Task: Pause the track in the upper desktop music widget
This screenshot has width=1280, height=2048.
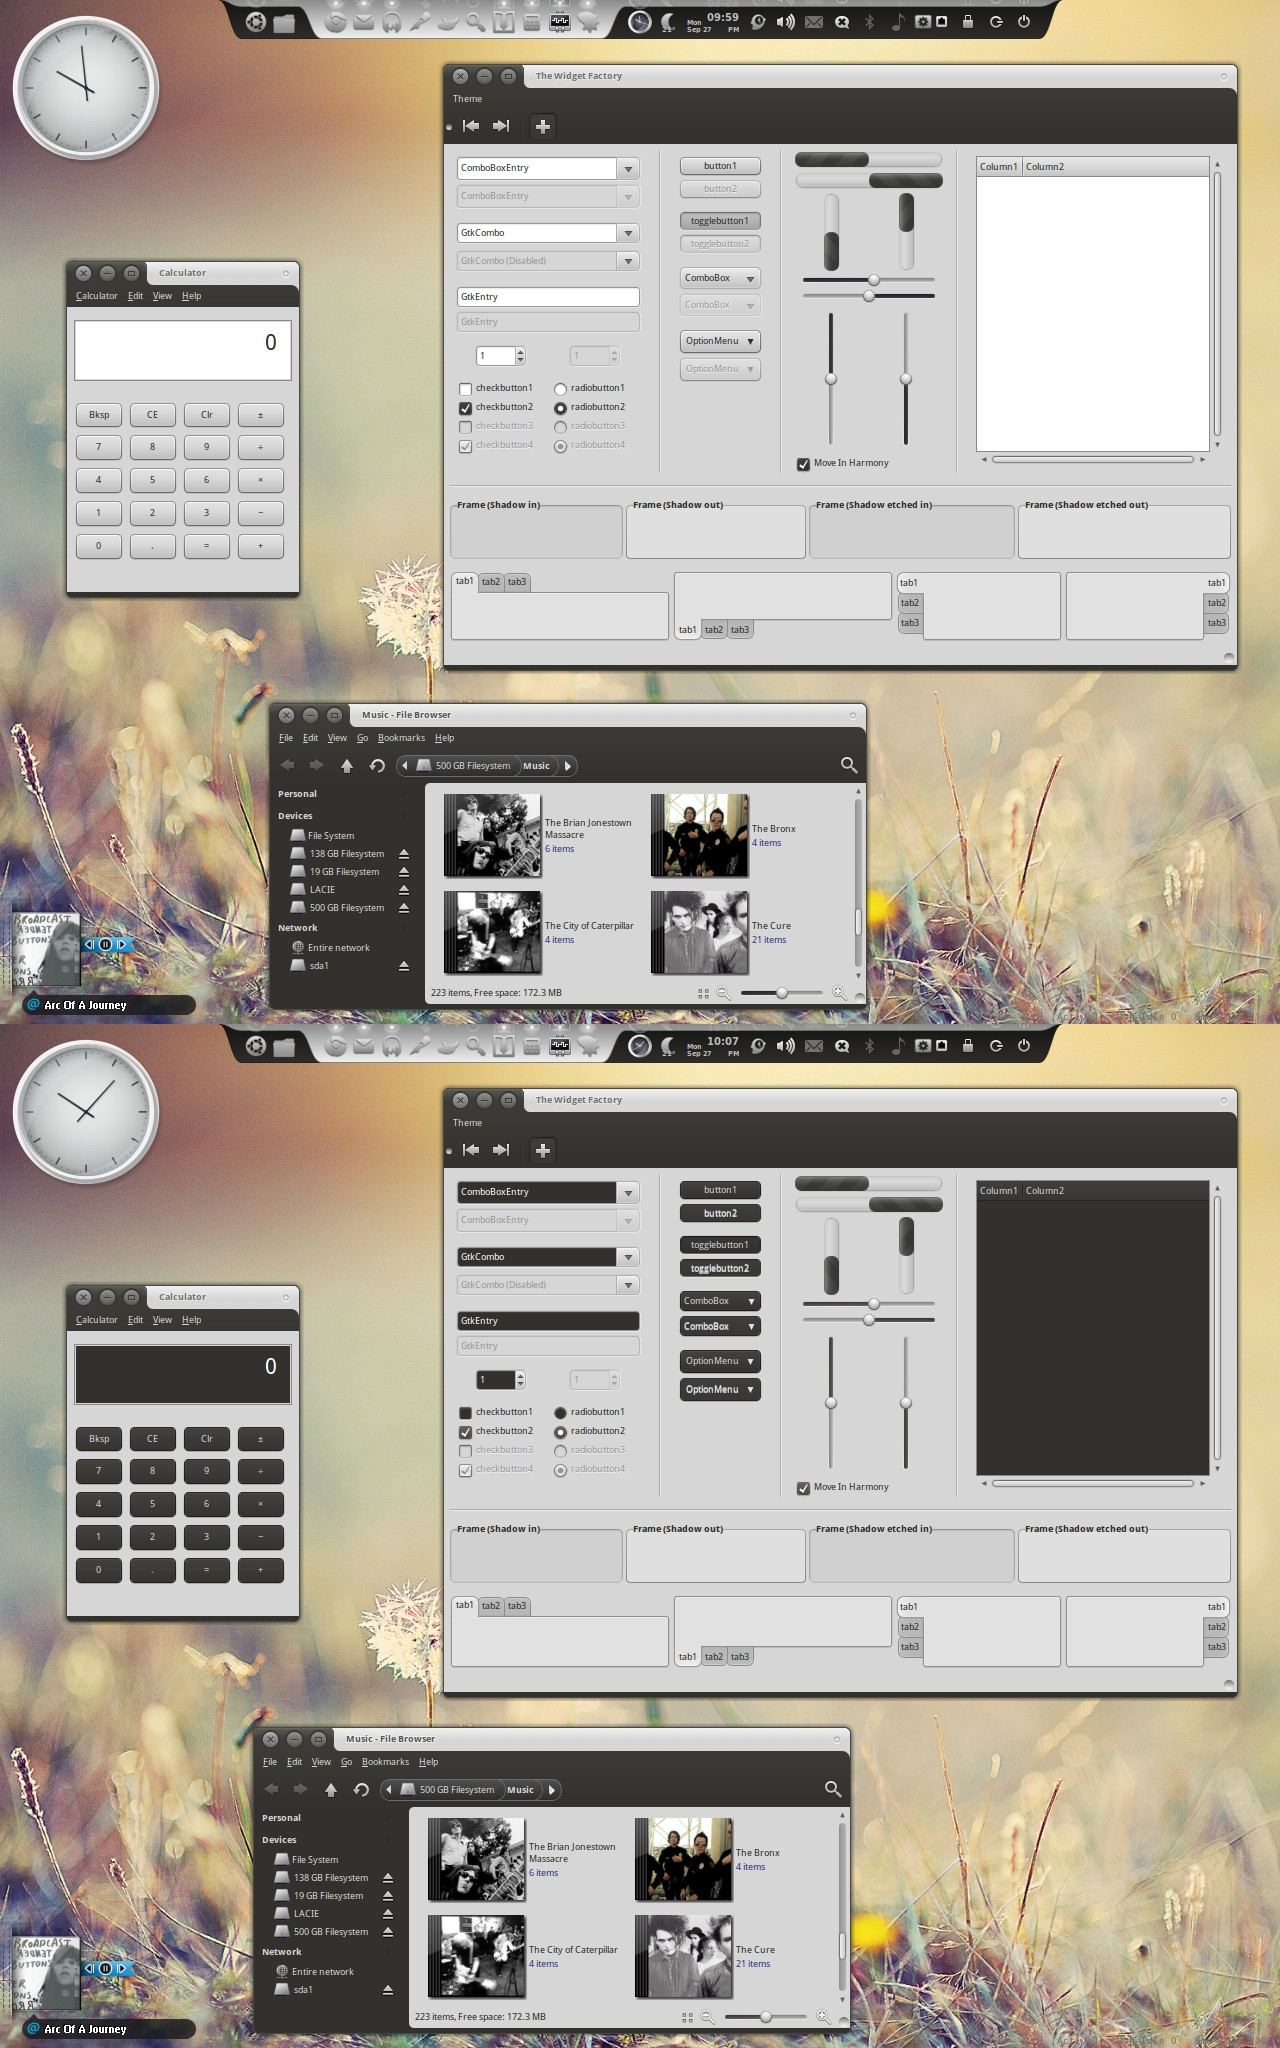Action: (105, 944)
